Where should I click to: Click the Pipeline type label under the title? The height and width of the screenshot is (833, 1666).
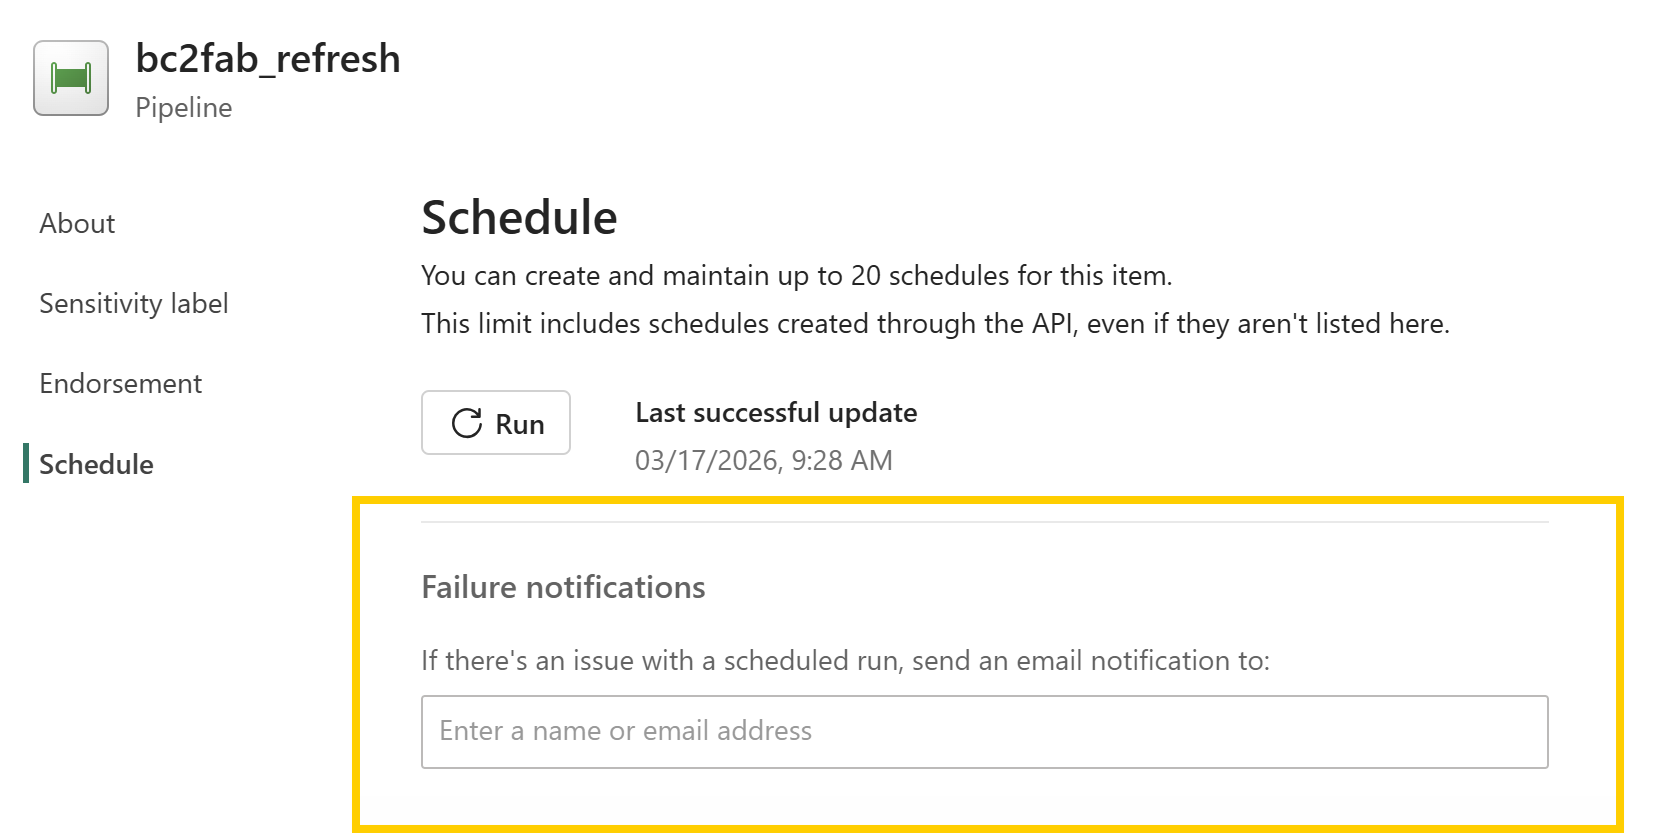click(183, 107)
